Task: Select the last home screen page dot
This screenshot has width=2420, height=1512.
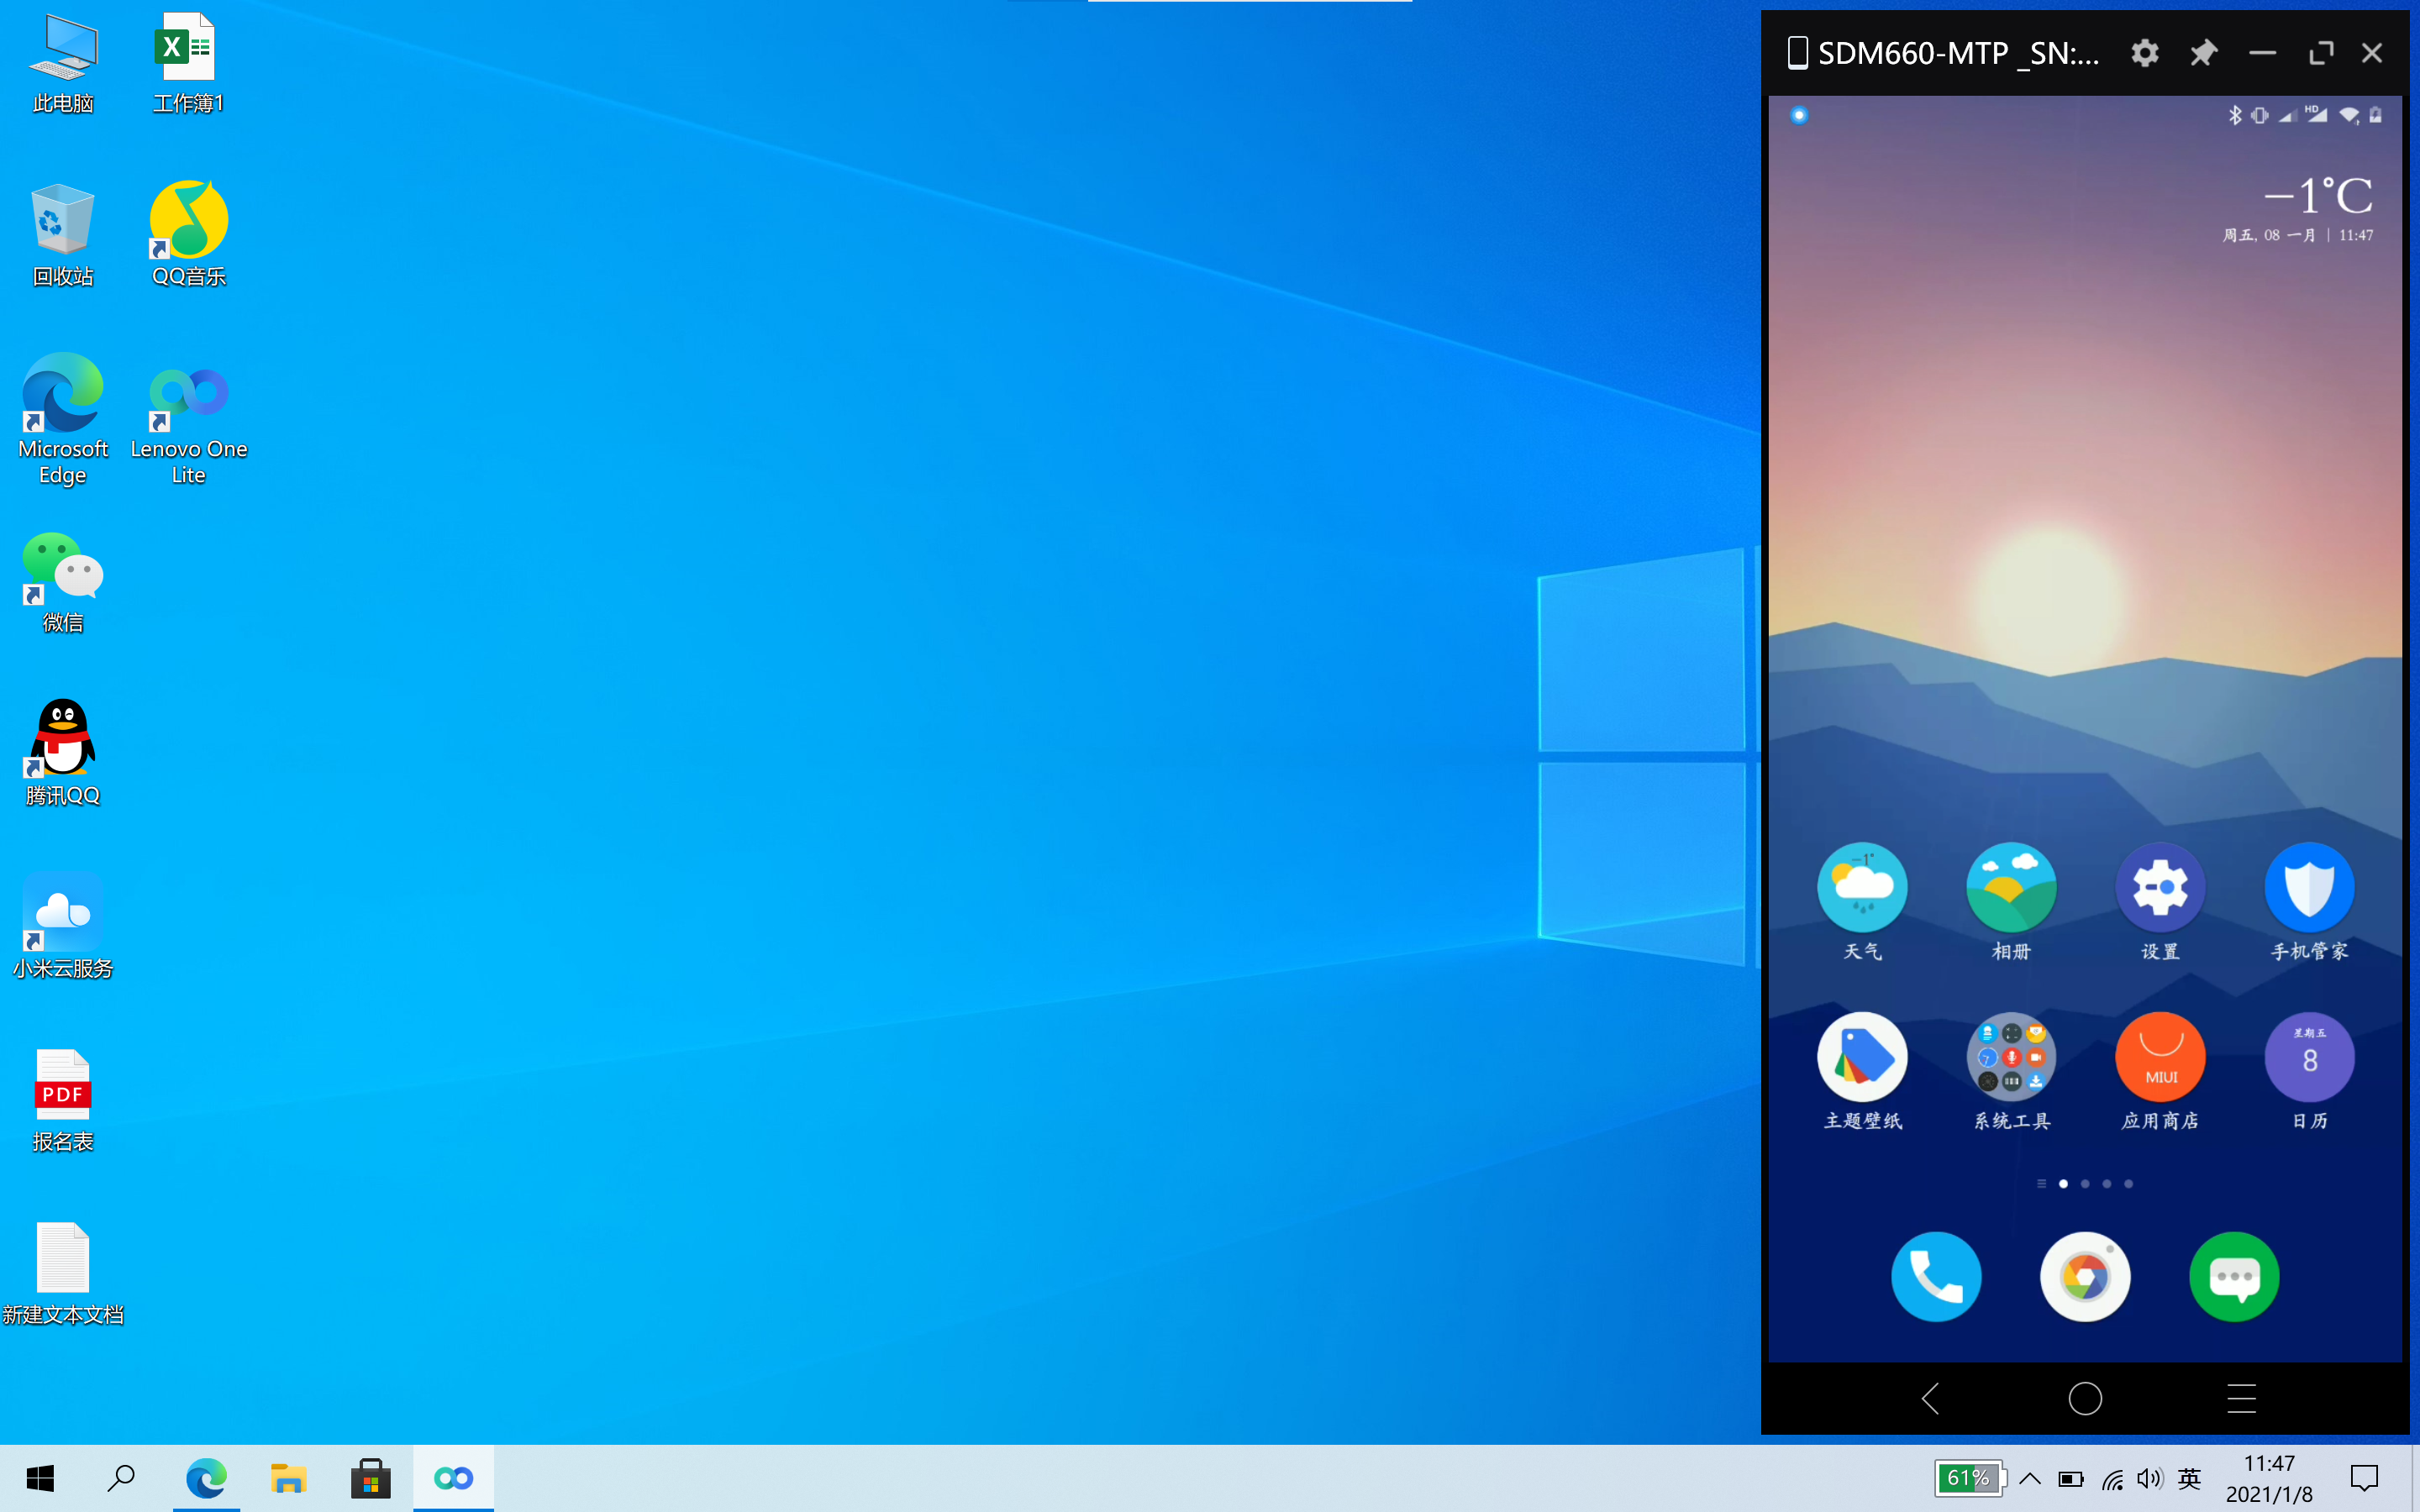Action: (2128, 1184)
